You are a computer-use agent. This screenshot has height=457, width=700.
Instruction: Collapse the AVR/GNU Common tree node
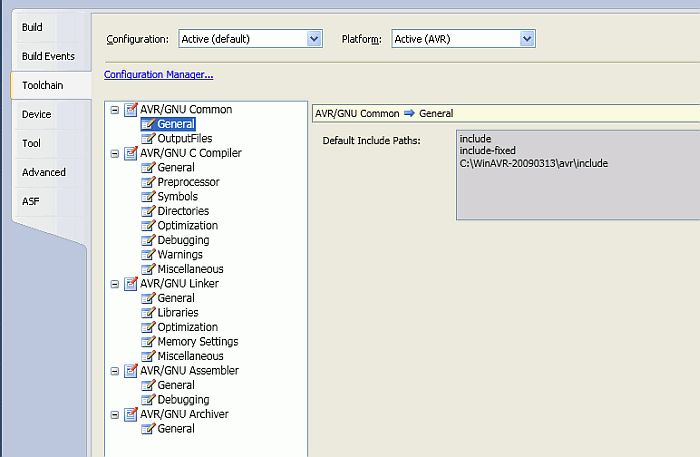point(115,110)
